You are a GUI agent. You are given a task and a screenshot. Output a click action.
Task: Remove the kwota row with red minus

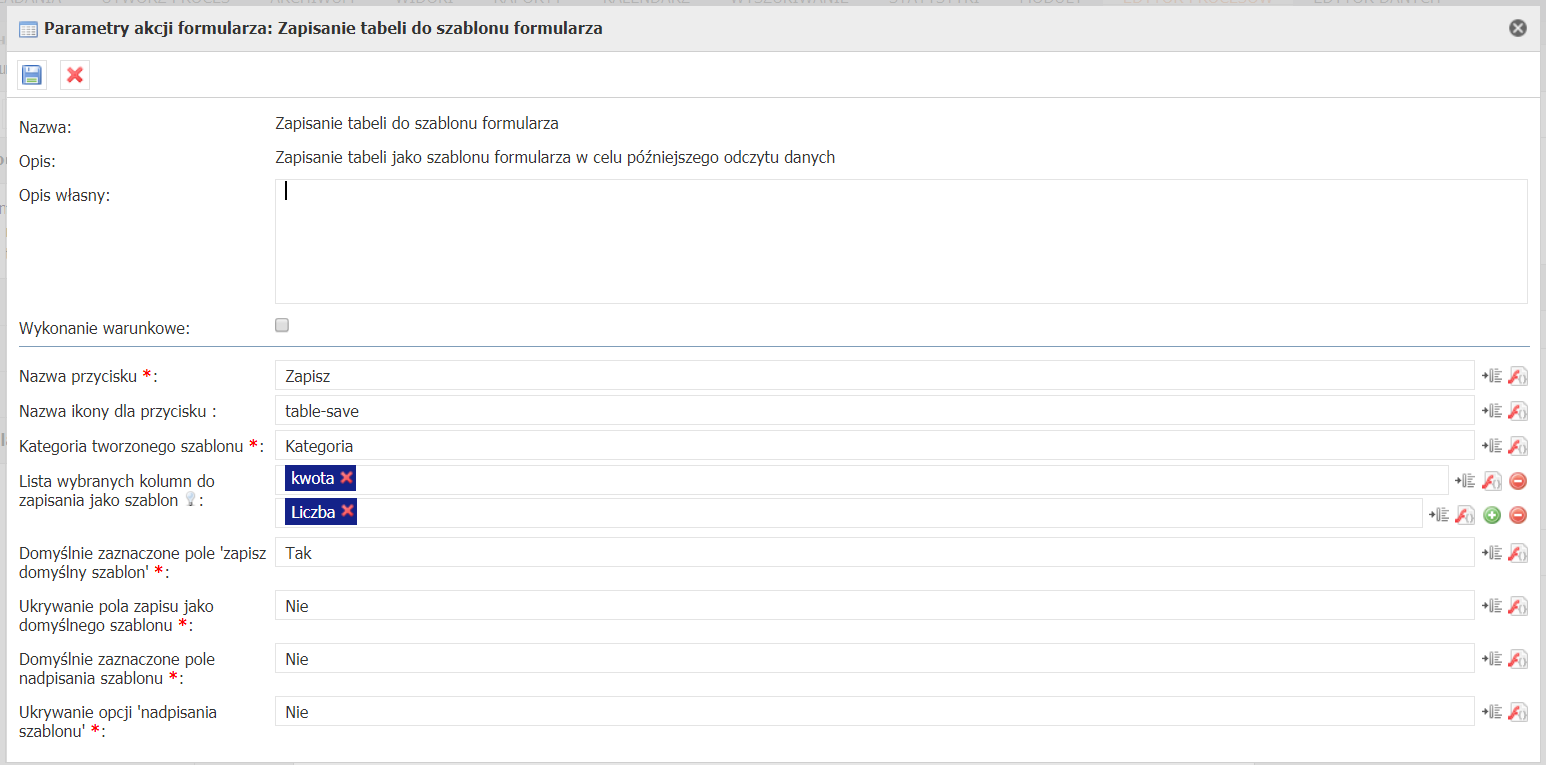(1518, 481)
